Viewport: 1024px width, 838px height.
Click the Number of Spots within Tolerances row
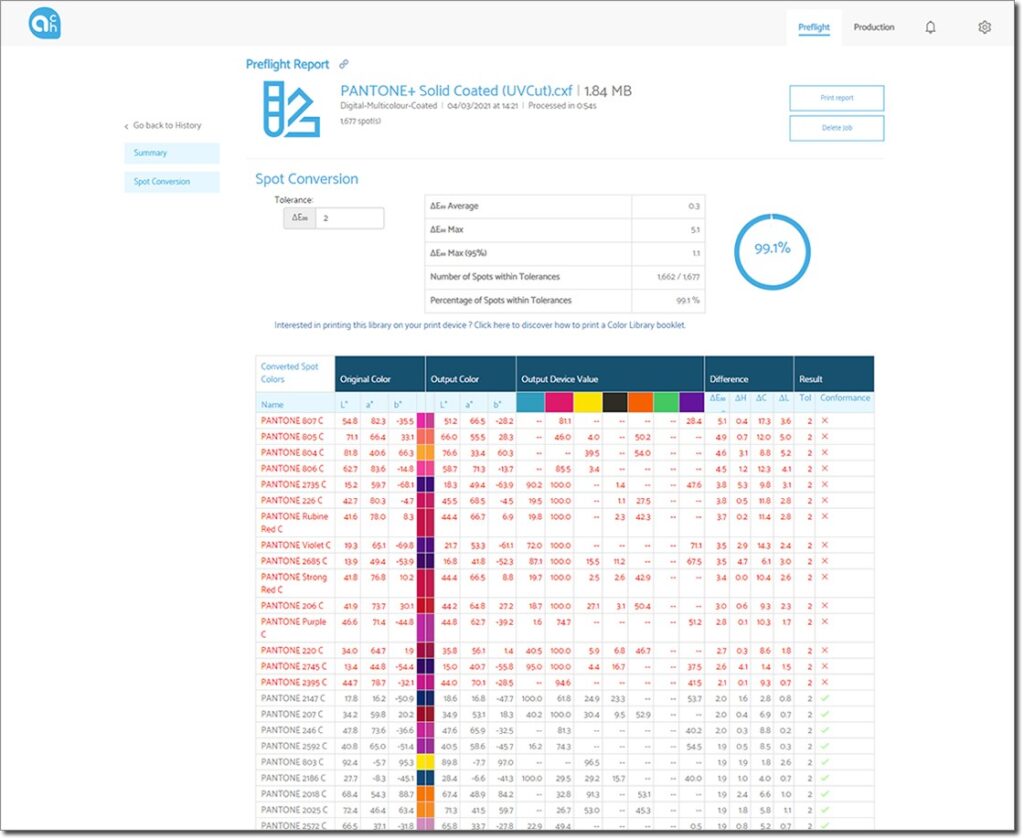pos(565,277)
